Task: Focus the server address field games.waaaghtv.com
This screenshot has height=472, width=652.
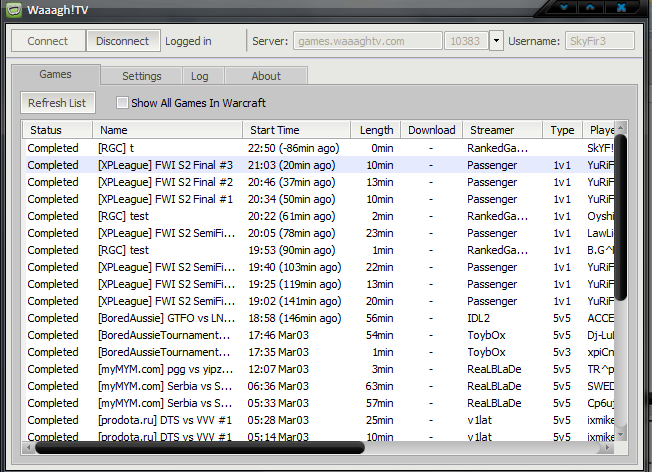Action: (368, 41)
